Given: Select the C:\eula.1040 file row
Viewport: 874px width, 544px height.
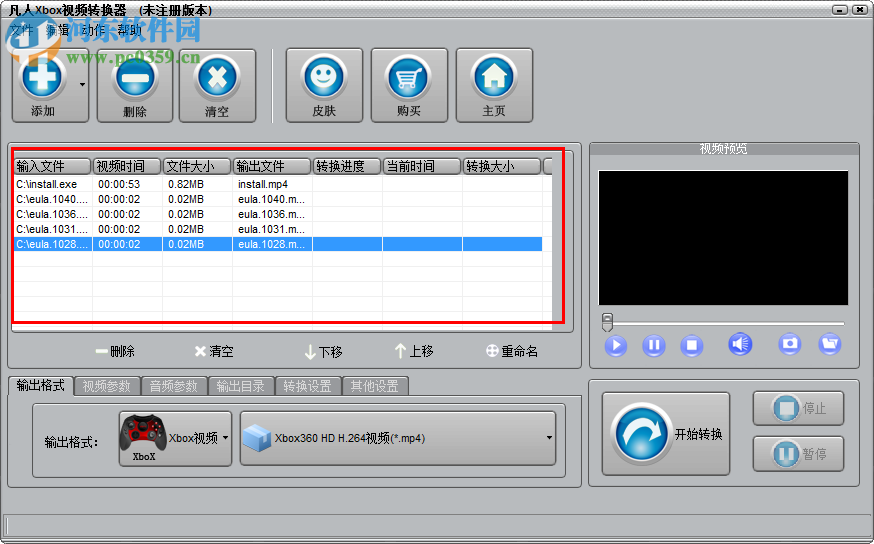Looking at the screenshot, I should (x=278, y=199).
